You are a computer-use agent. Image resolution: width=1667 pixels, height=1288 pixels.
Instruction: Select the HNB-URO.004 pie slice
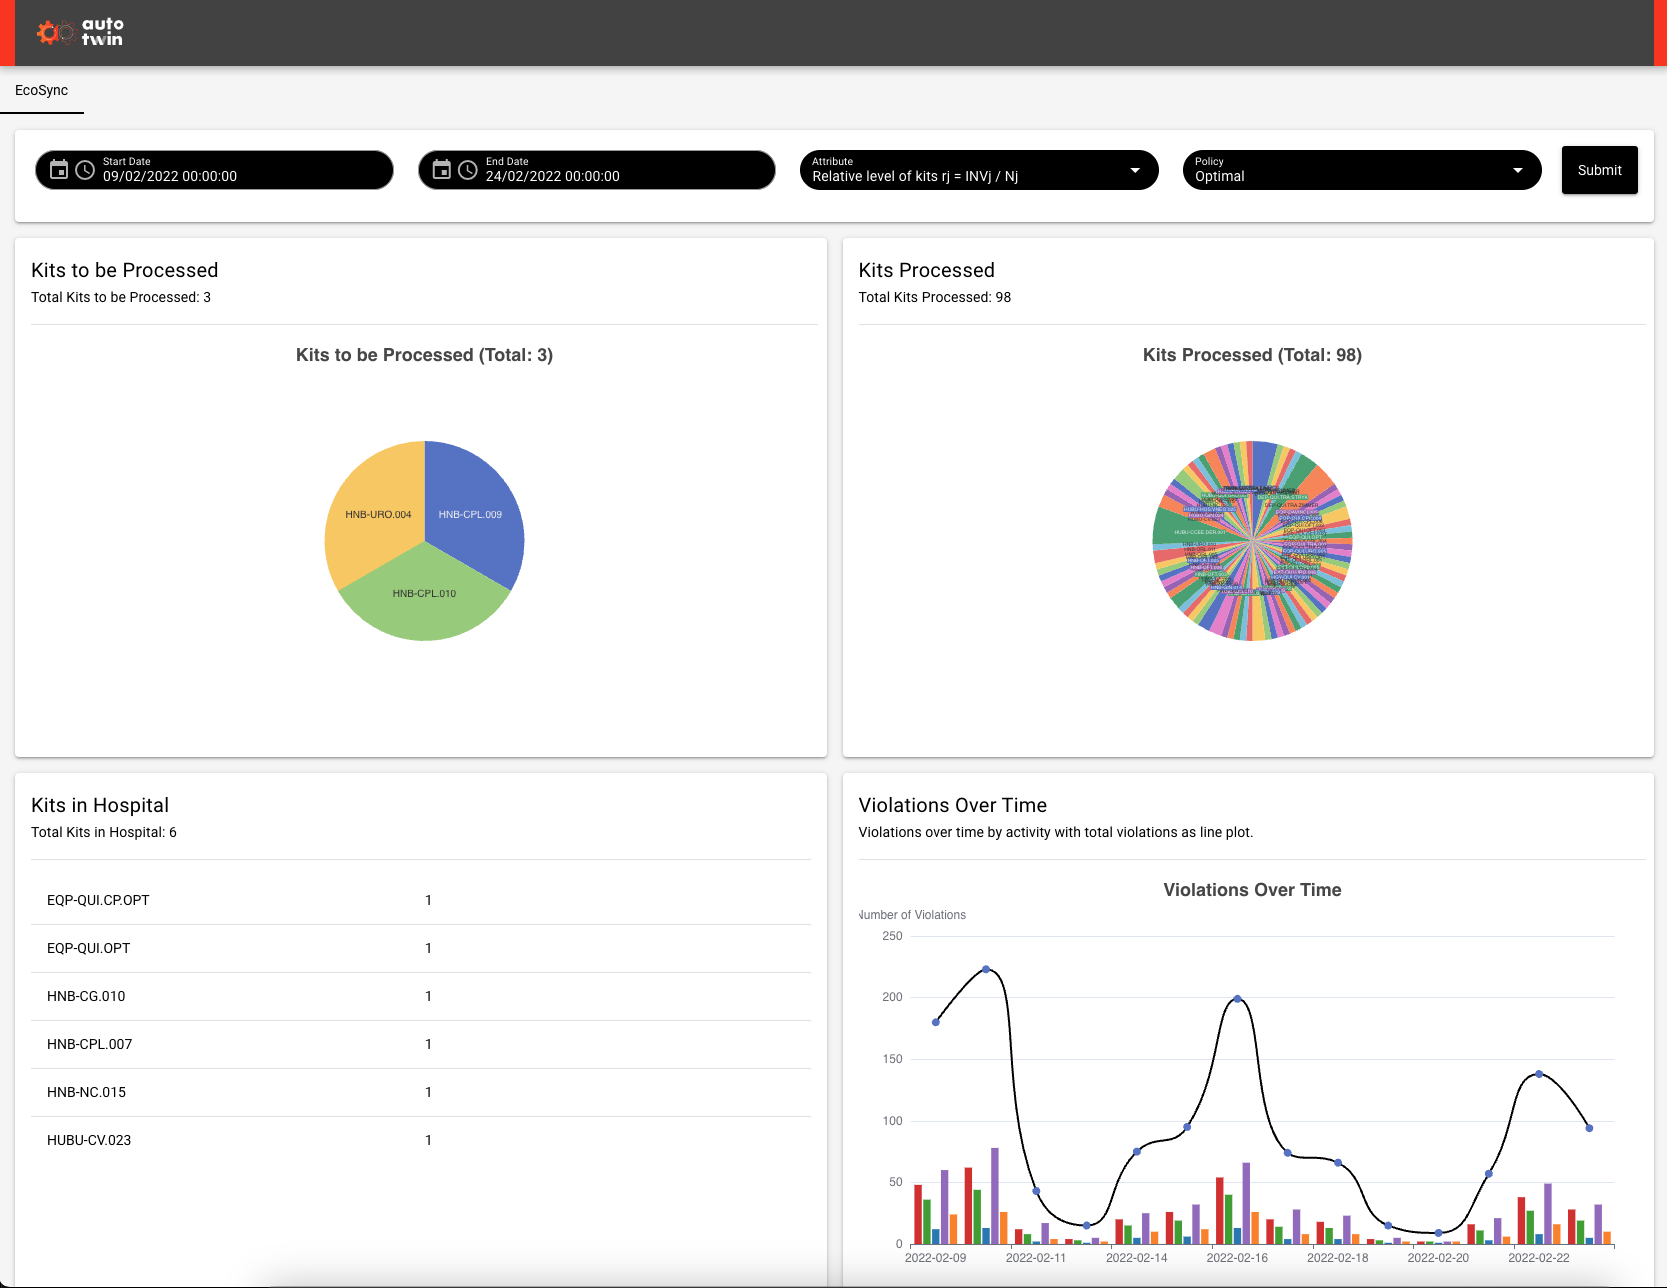[x=378, y=514]
